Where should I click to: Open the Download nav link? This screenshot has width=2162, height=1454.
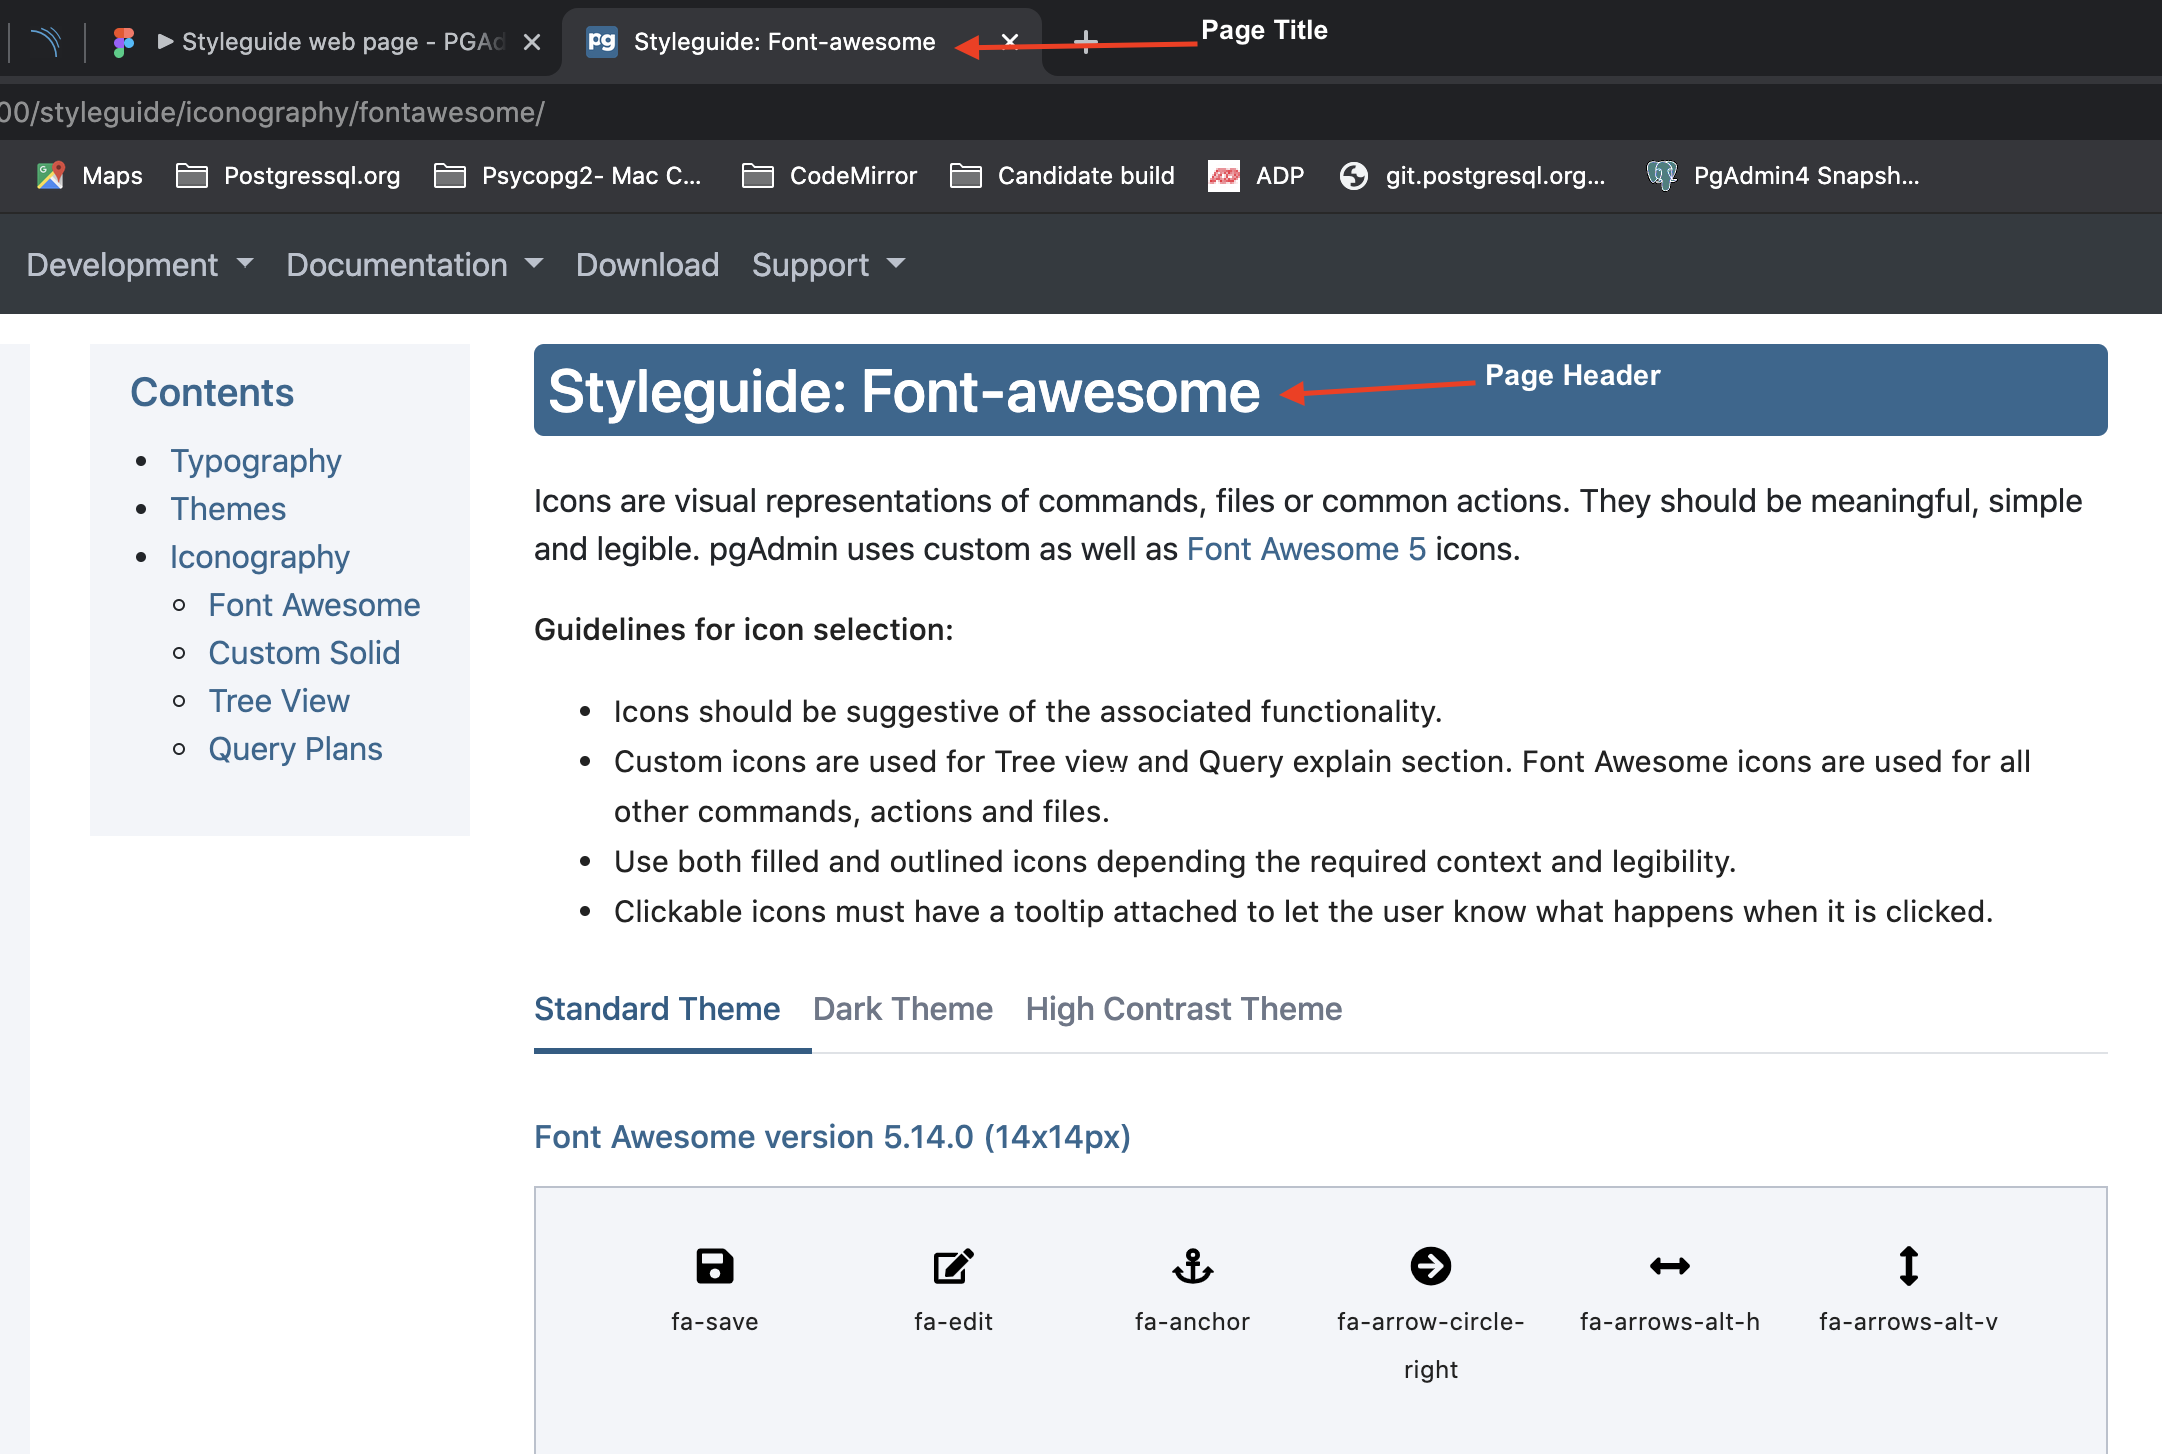point(647,265)
